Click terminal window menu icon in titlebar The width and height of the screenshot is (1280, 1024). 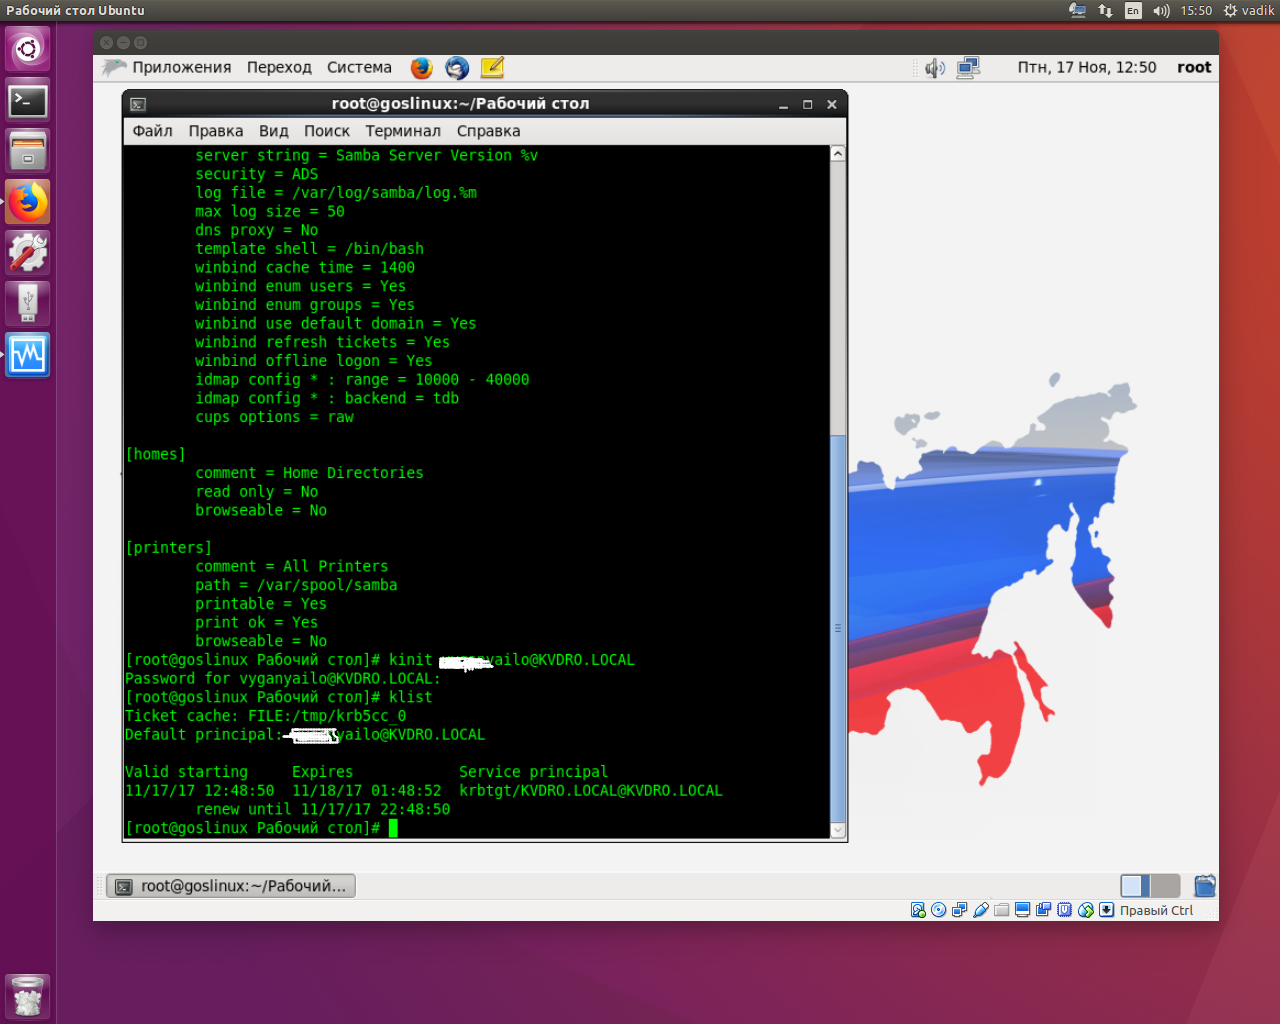point(138,104)
